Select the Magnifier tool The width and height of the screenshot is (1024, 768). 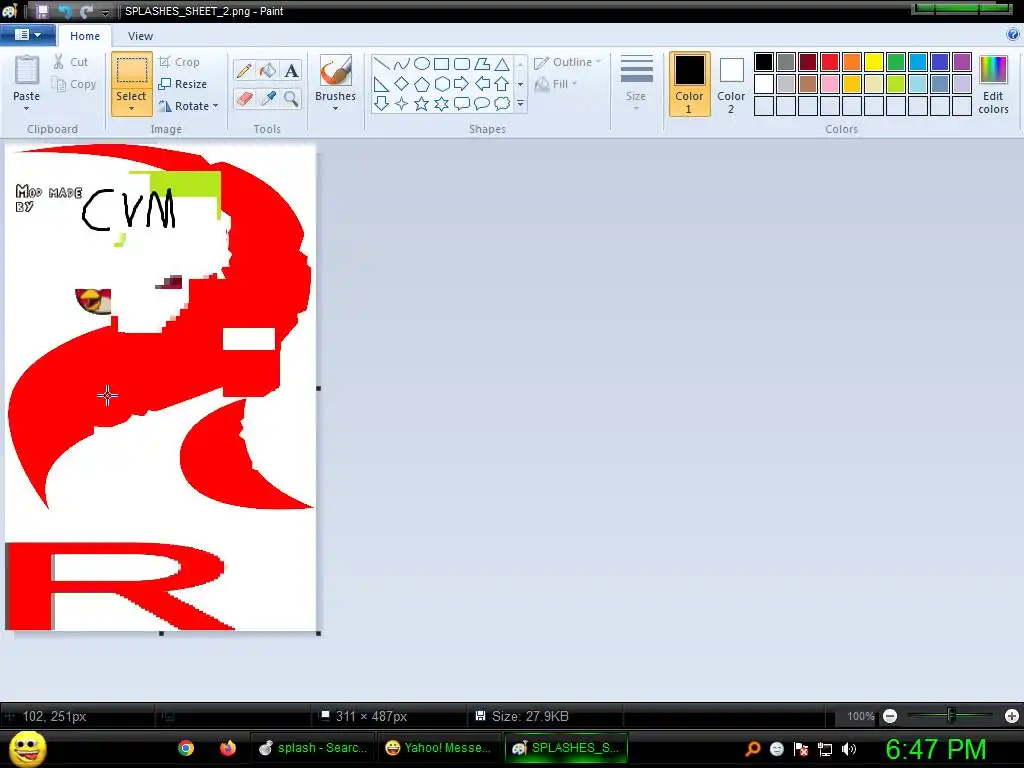(x=291, y=99)
